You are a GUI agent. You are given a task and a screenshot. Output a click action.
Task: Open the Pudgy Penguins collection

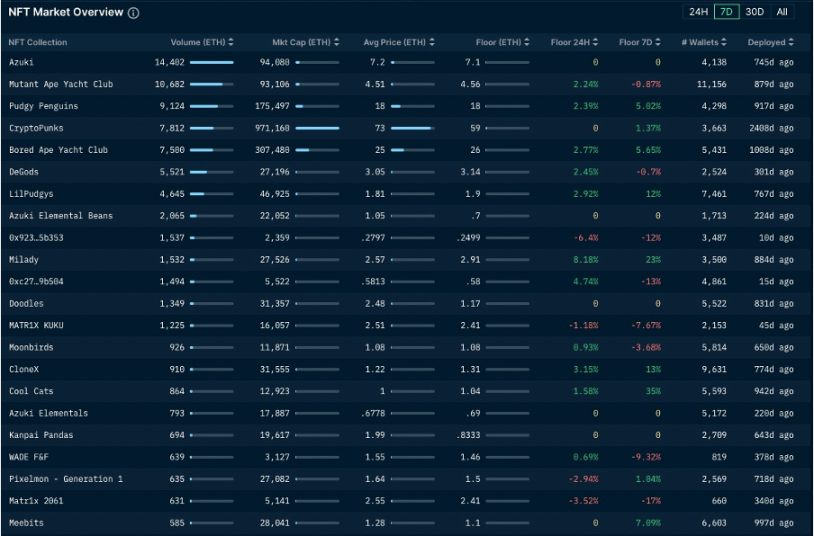(44, 106)
